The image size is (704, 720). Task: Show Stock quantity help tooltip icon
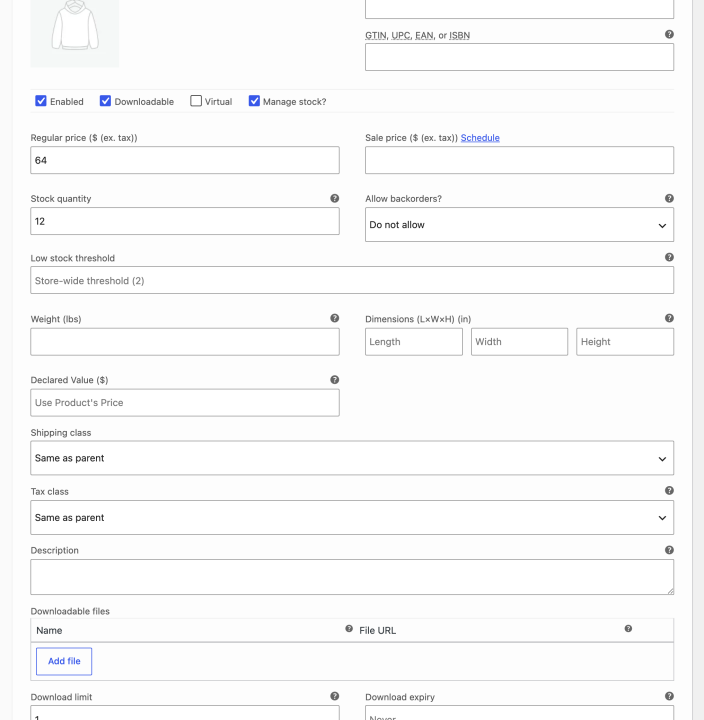click(x=334, y=198)
